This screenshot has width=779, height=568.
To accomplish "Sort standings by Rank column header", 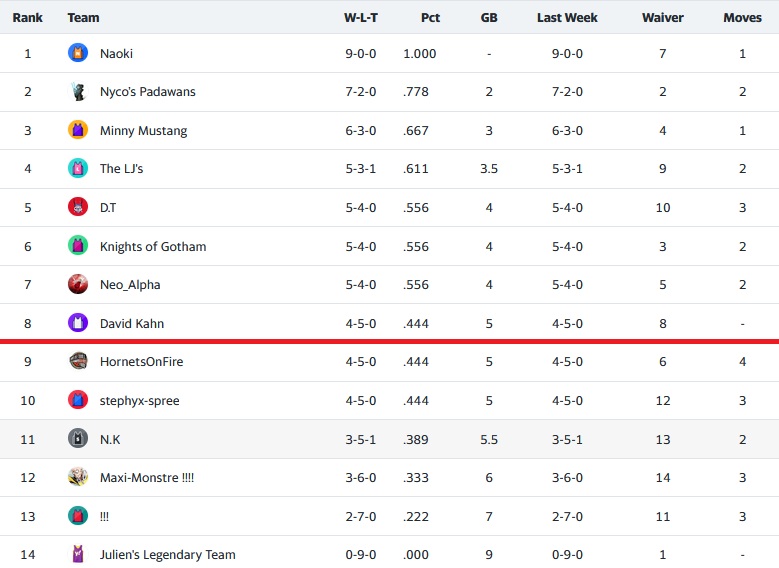I will 27,17.
